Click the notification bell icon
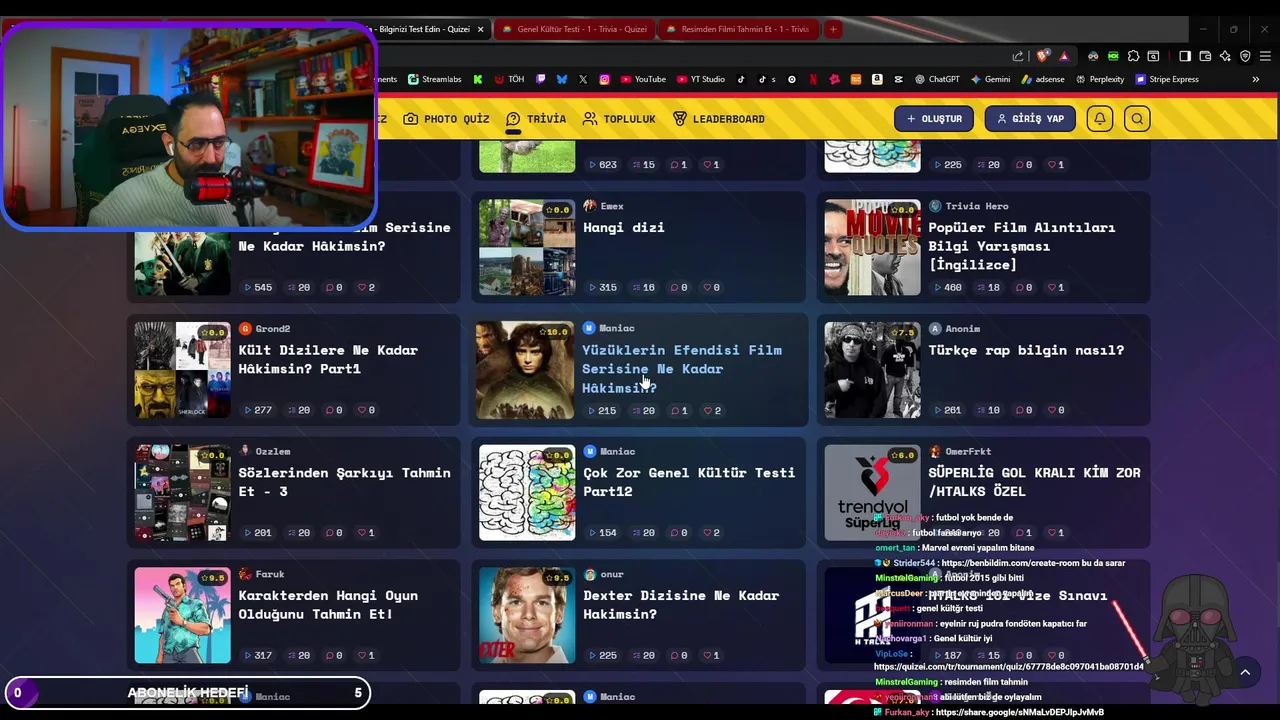This screenshot has height=720, width=1280. (1100, 119)
